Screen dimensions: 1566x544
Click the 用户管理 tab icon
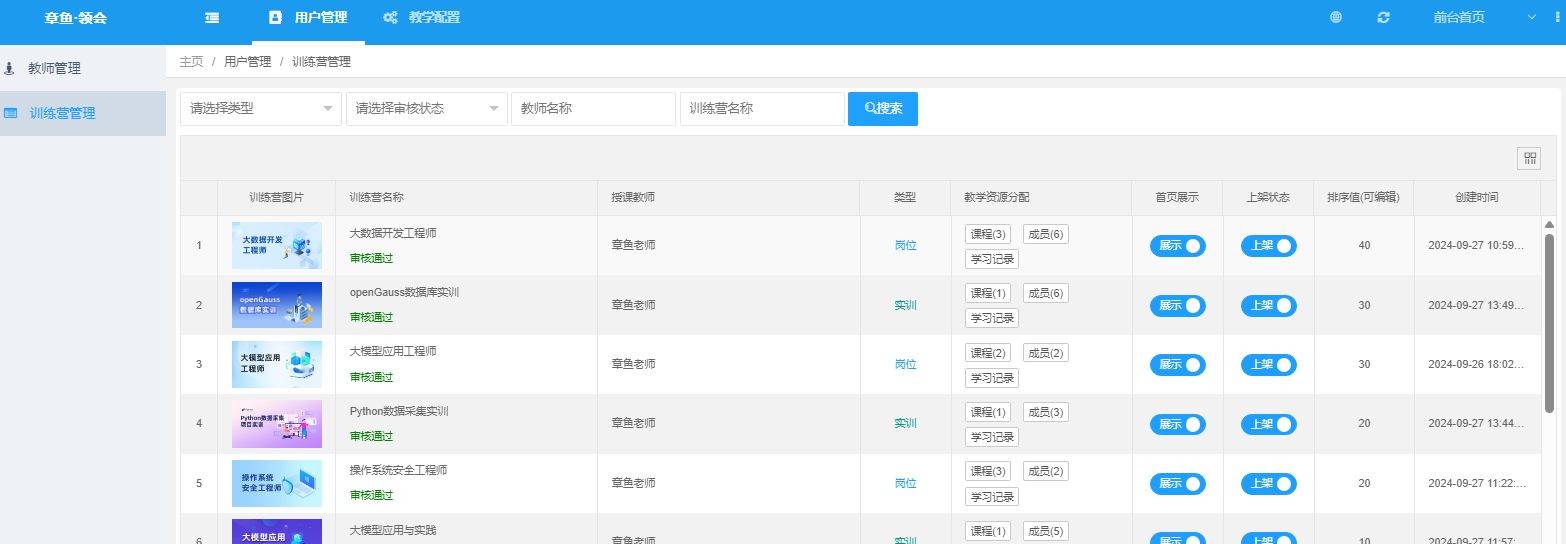pos(276,17)
